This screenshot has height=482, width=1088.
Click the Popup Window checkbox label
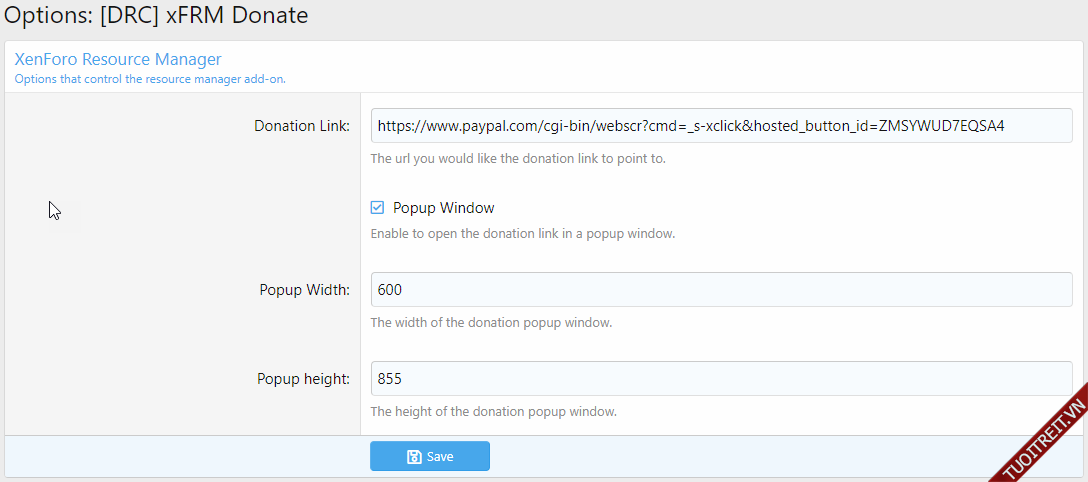pos(443,208)
